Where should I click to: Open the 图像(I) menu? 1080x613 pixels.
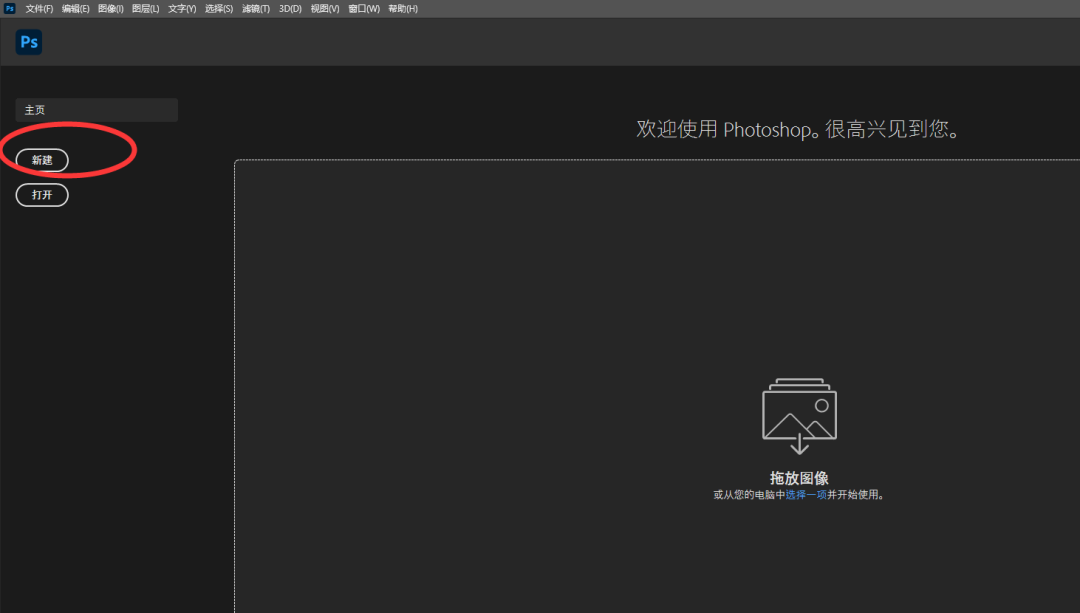[111, 9]
